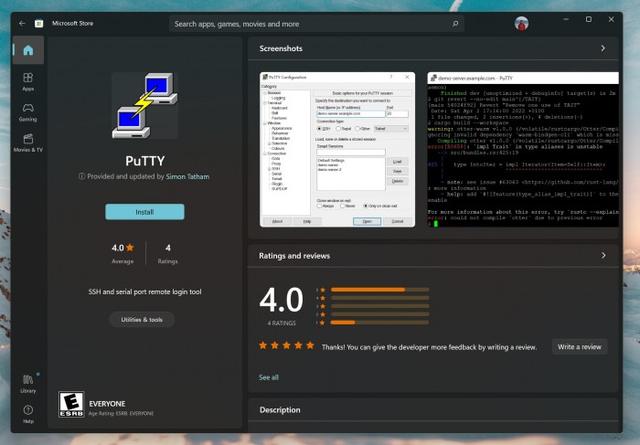Rate with the second star
The image size is (640, 445).
point(275,346)
